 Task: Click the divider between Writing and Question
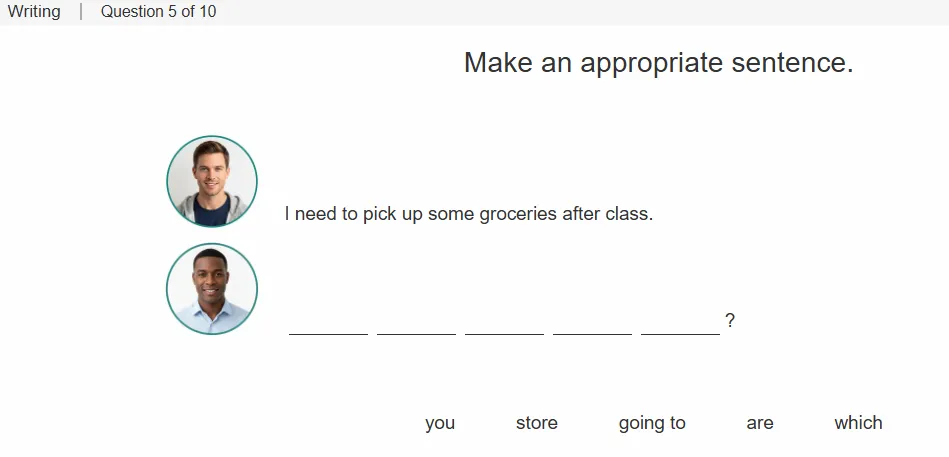(x=80, y=12)
